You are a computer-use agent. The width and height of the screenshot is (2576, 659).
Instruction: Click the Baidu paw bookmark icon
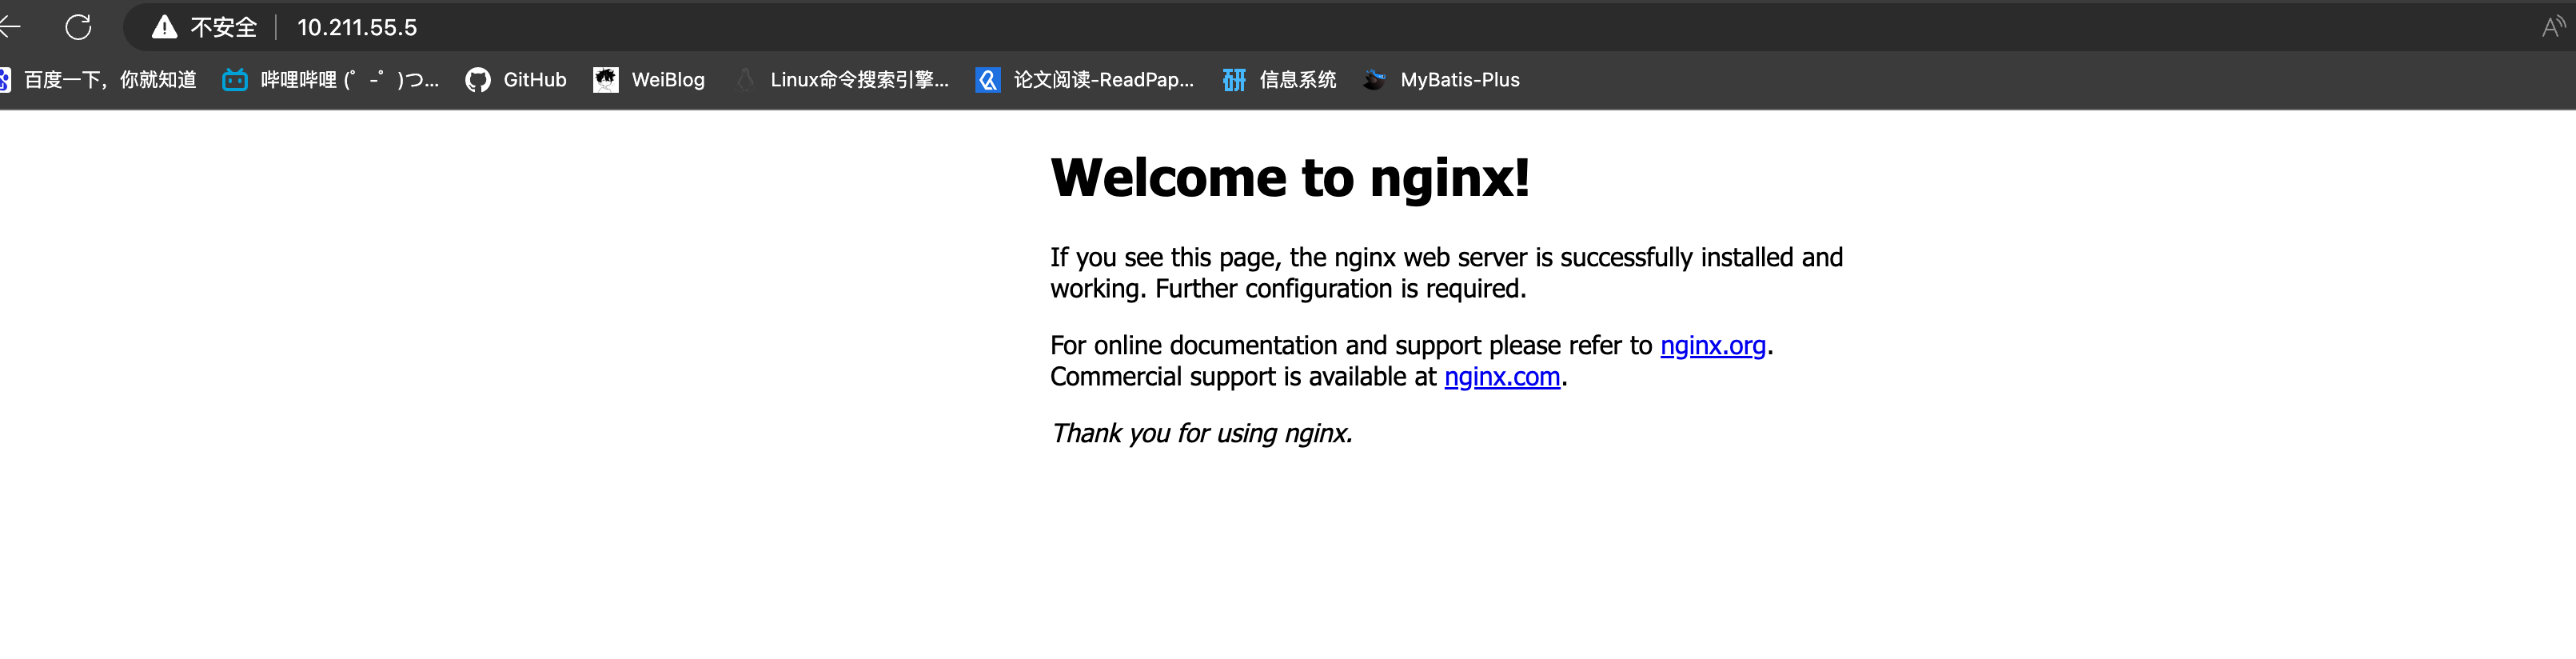[x=5, y=80]
